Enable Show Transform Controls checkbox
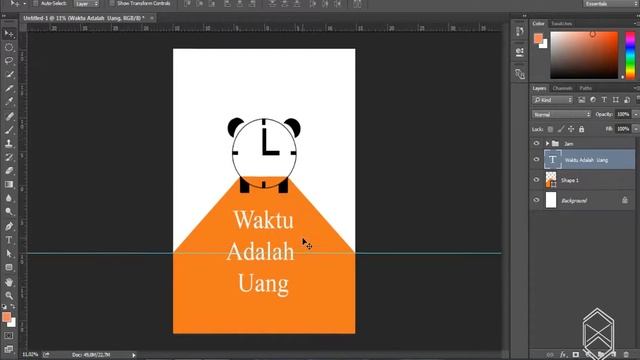This screenshot has width=640, height=360. [x=112, y=3]
